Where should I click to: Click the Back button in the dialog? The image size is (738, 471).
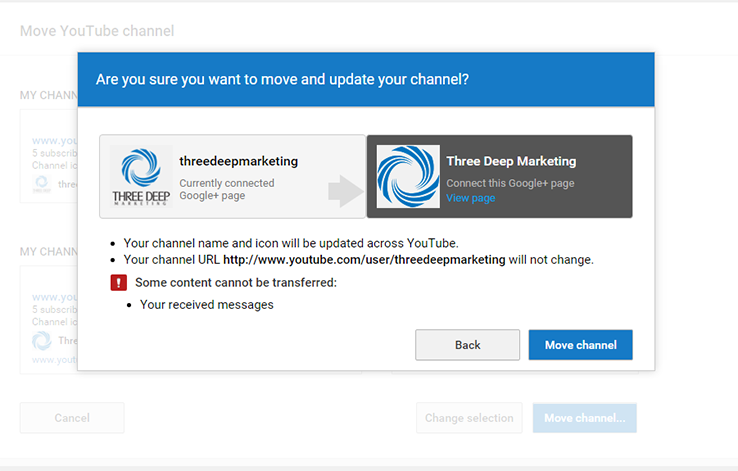467,345
